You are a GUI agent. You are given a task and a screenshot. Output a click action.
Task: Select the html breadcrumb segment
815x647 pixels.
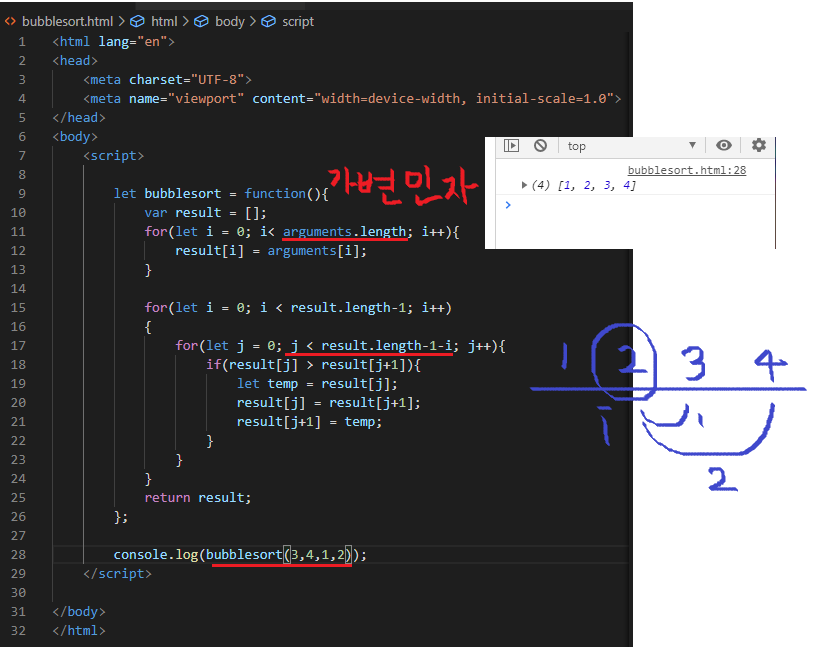(164, 21)
